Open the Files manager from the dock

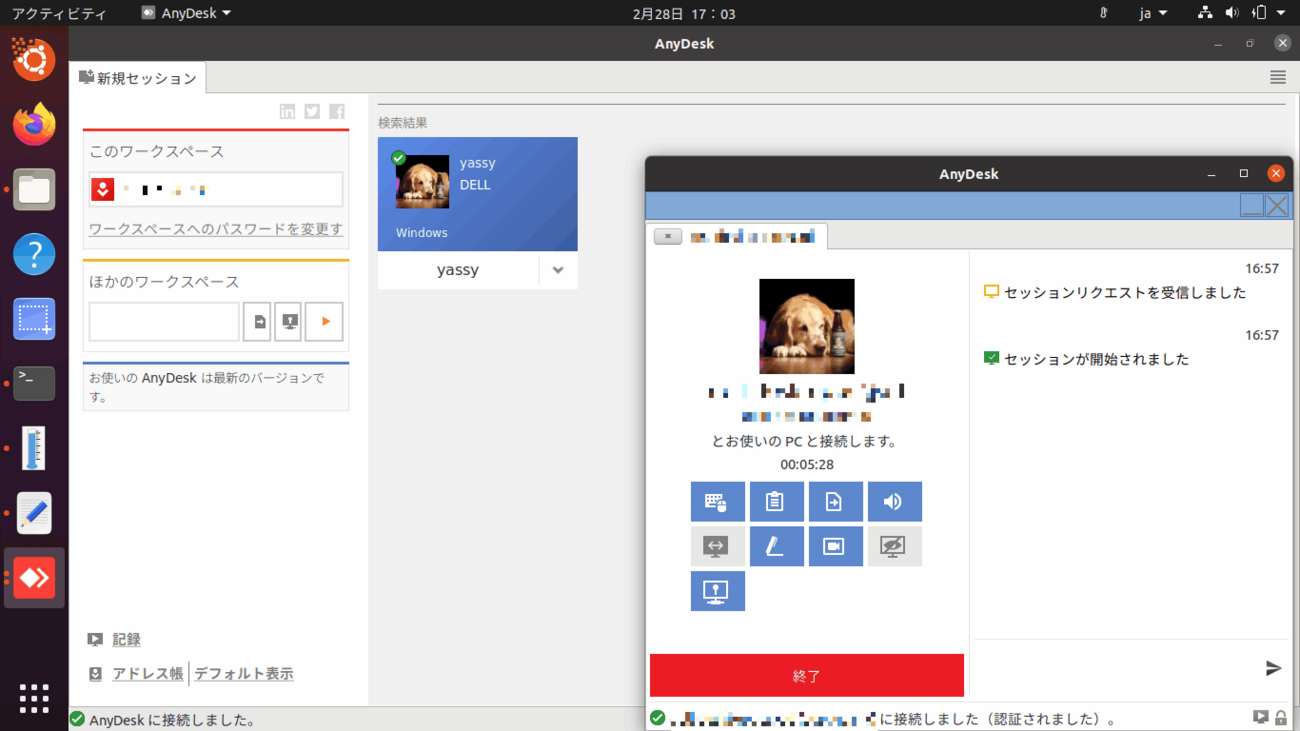34,189
